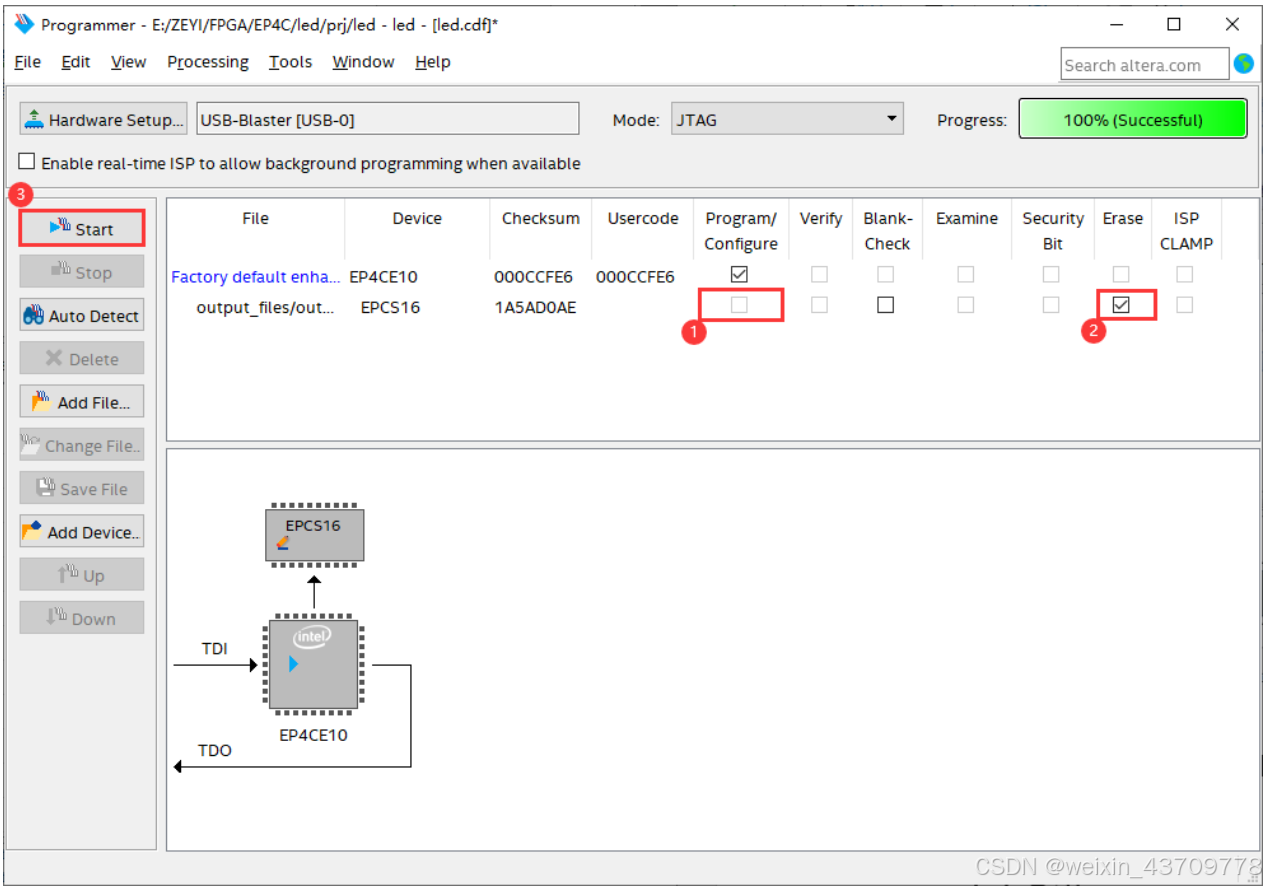
Task: Move the selected device Down
Action: click(x=82, y=618)
